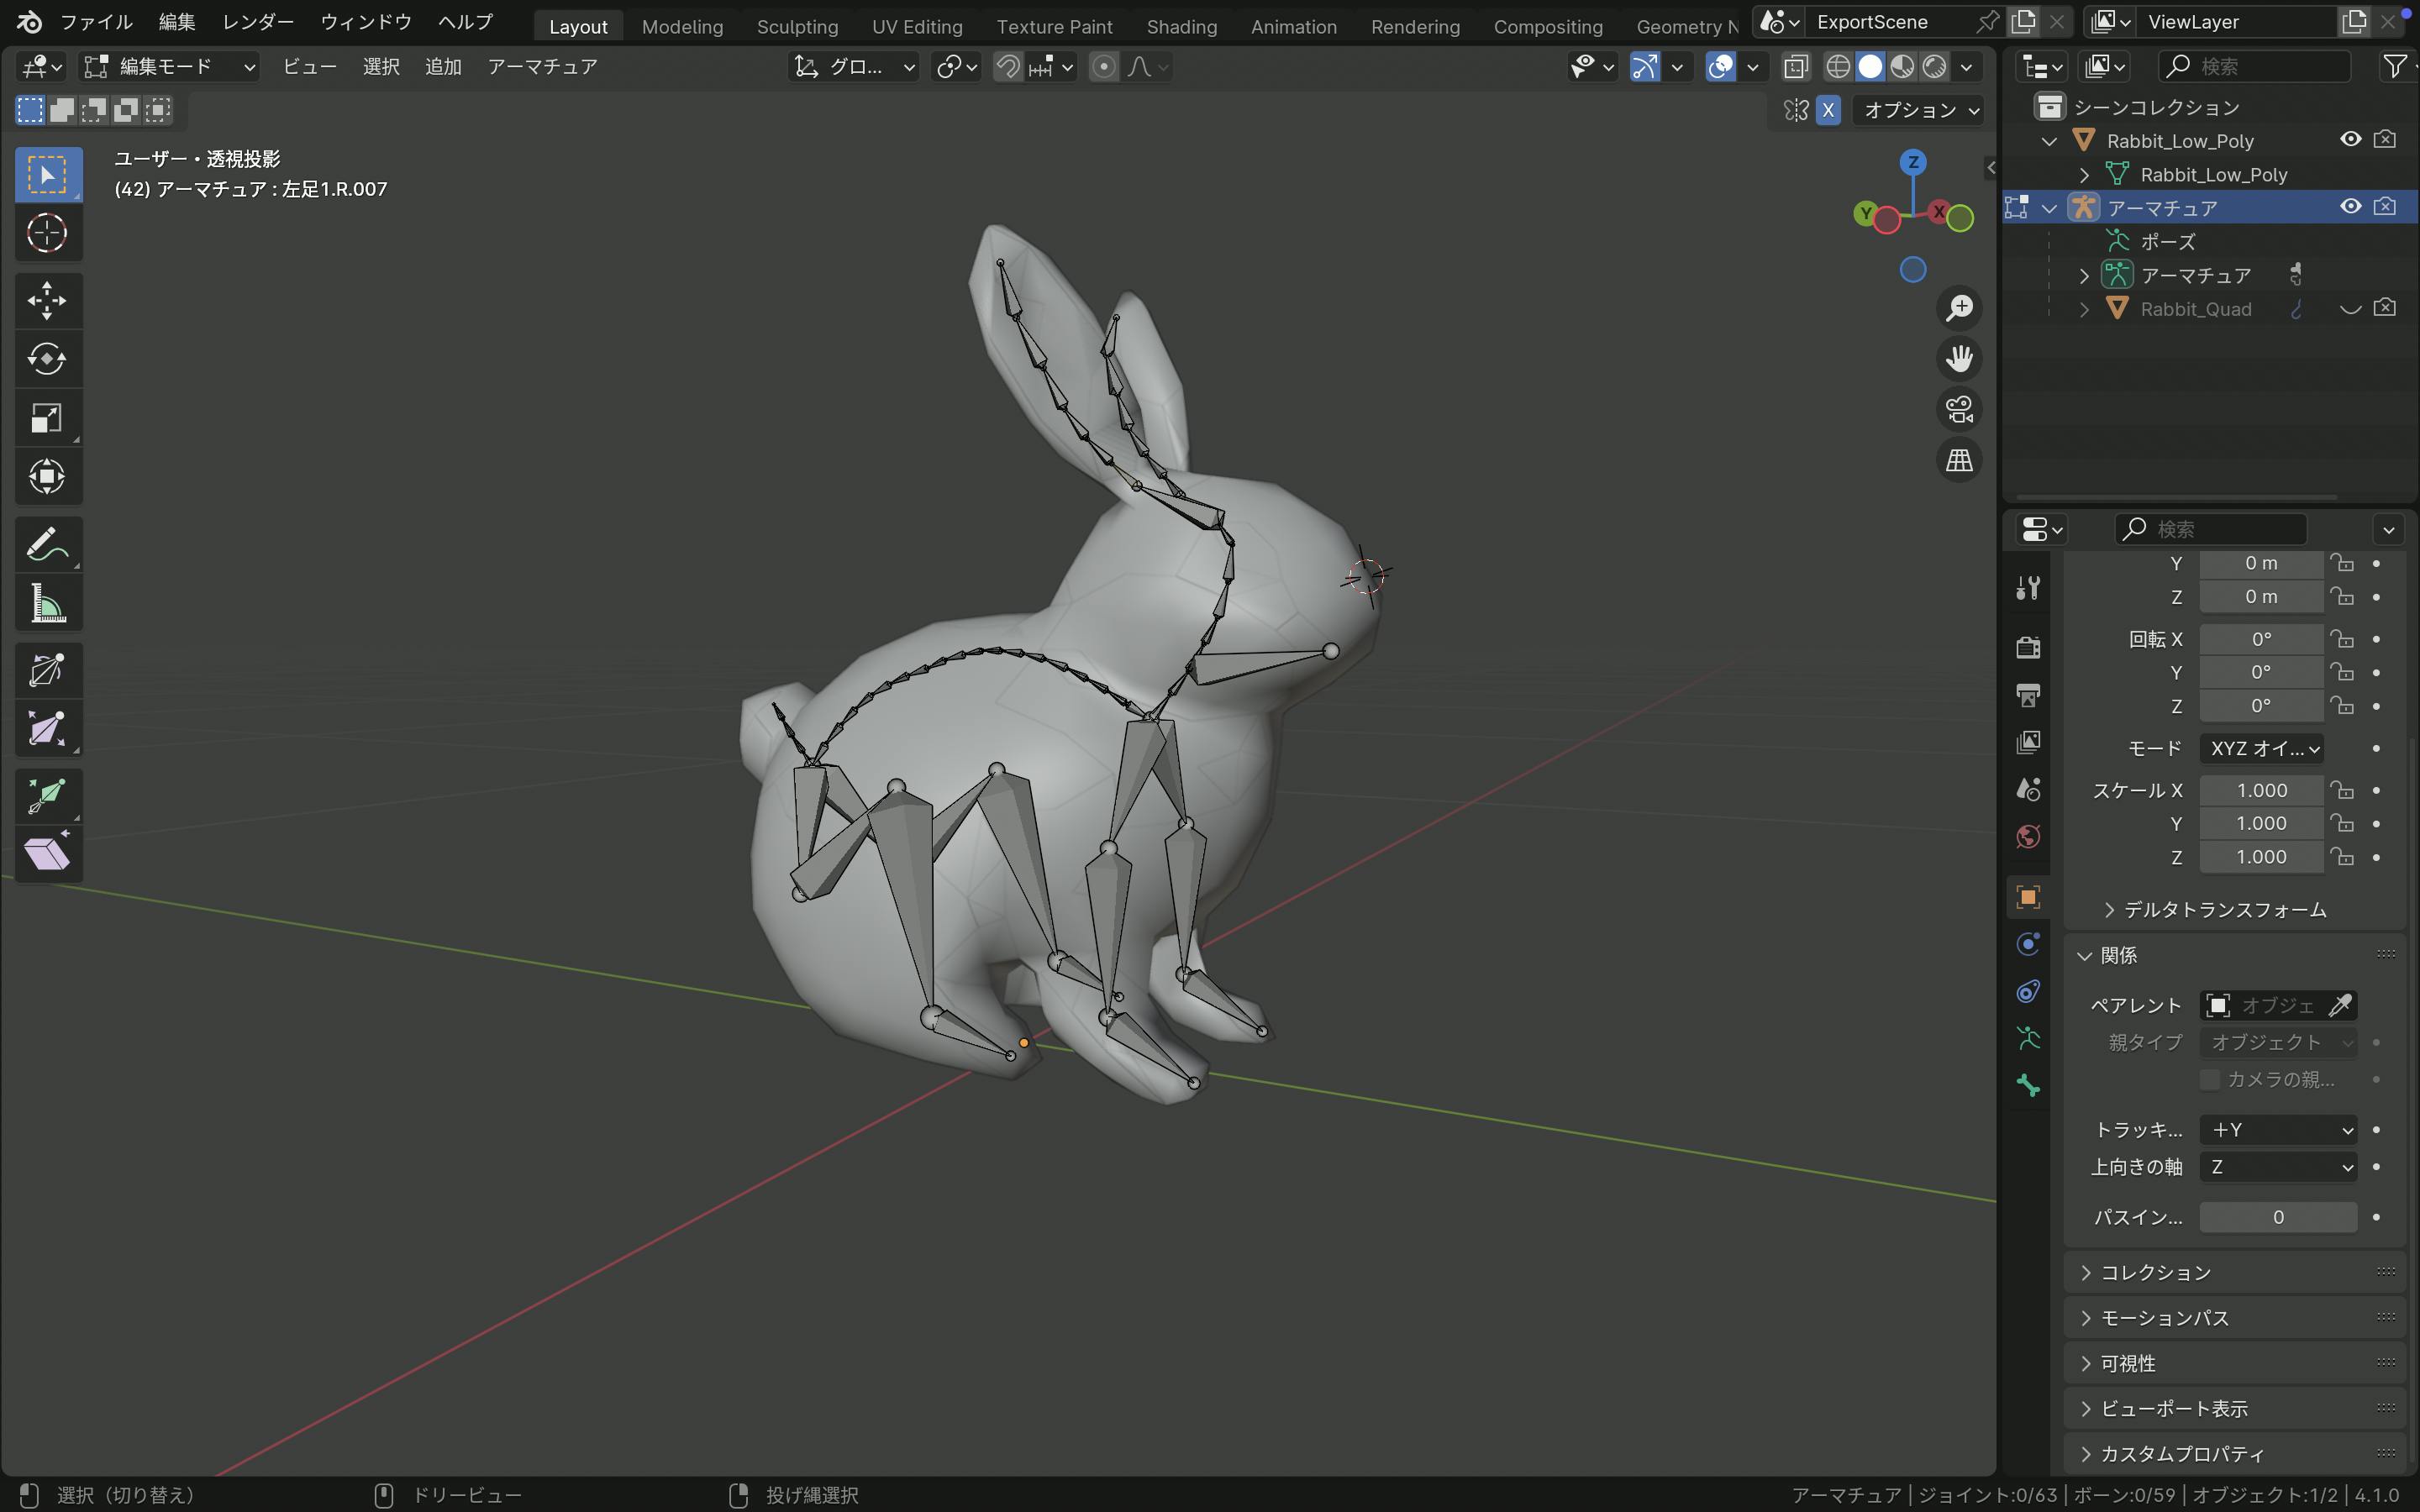2420x1512 pixels.
Task: Activate the Rotate tool
Action: 46,358
